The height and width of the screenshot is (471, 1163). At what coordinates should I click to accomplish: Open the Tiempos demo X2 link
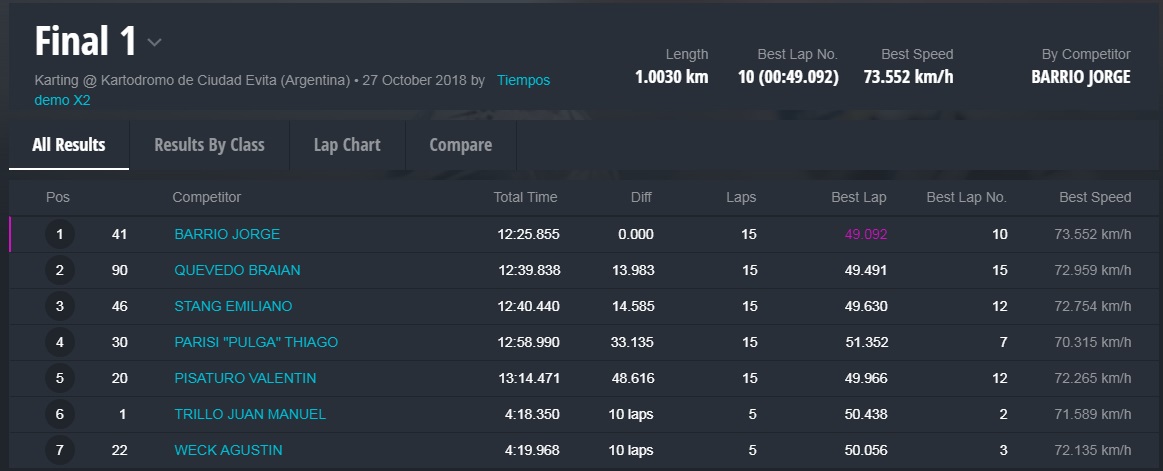pyautogui.click(x=522, y=80)
